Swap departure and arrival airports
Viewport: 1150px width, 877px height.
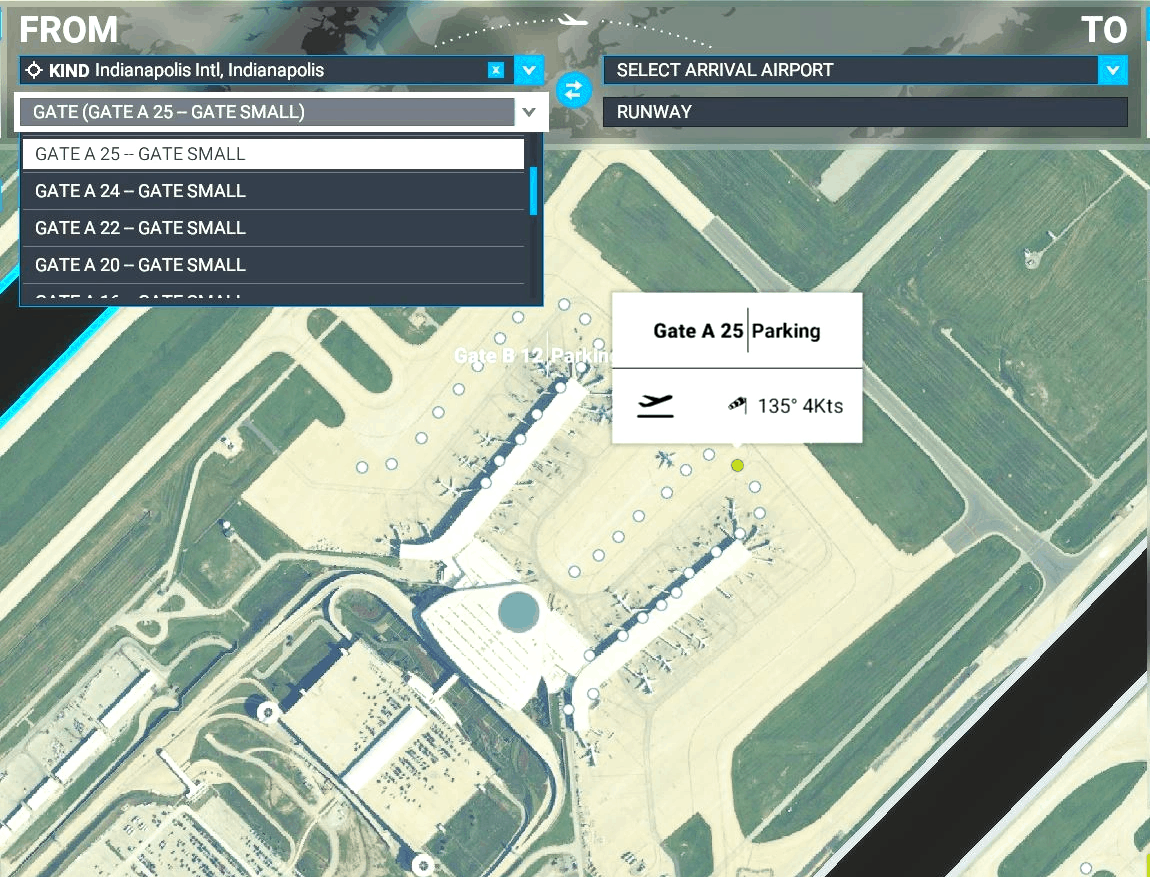pos(573,90)
